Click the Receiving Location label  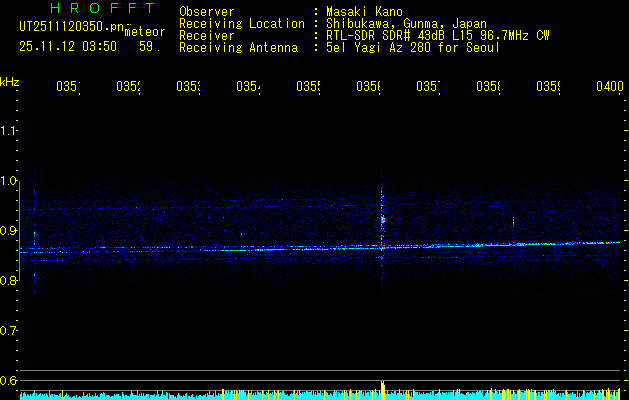pyautogui.click(x=242, y=24)
